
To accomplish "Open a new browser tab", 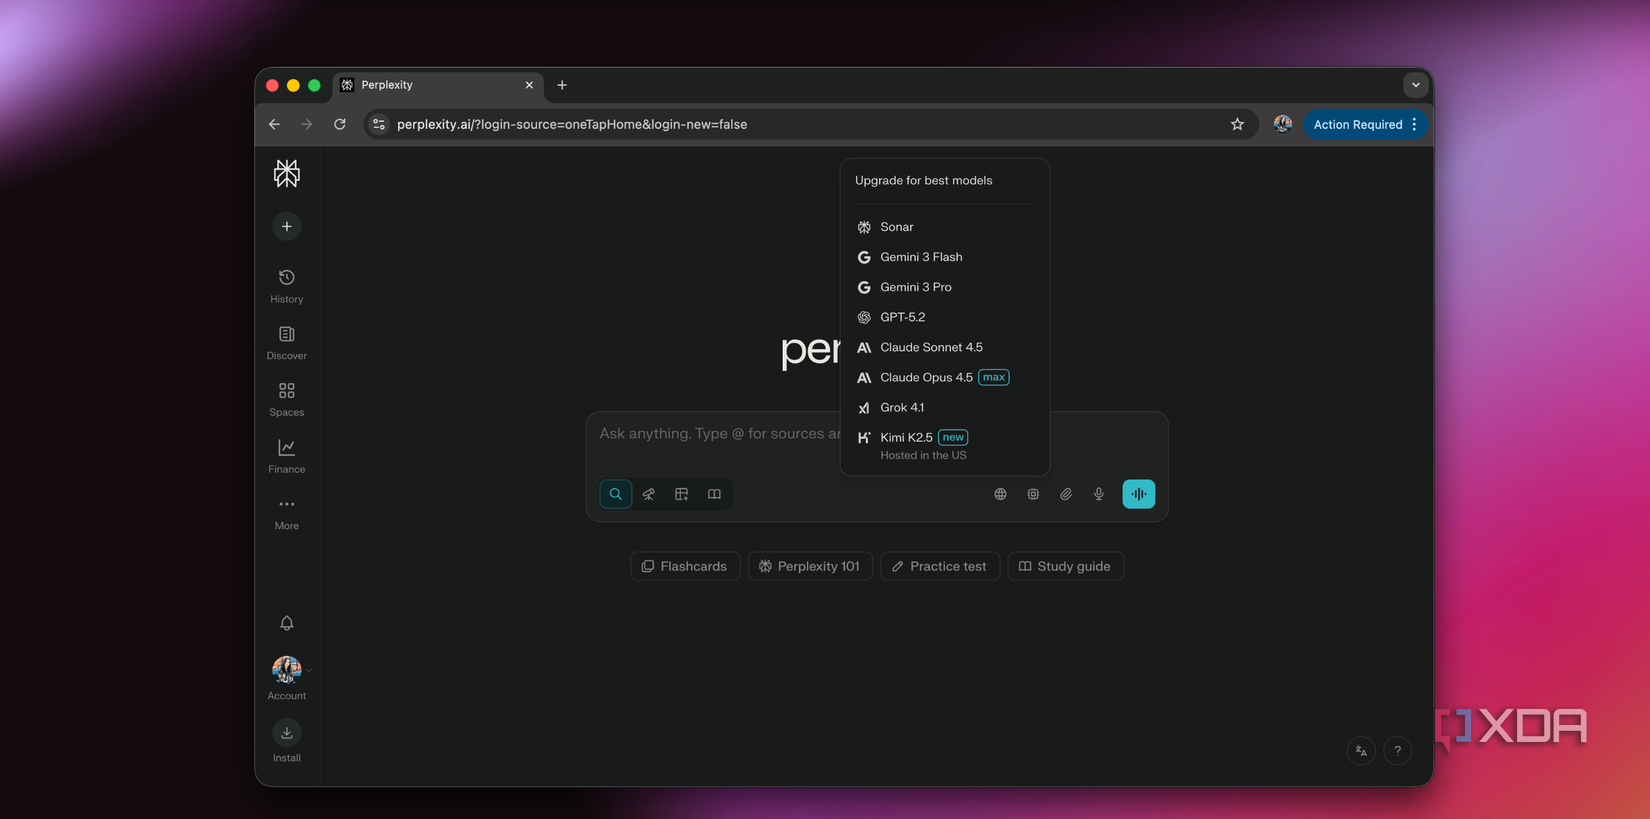I will (x=562, y=85).
